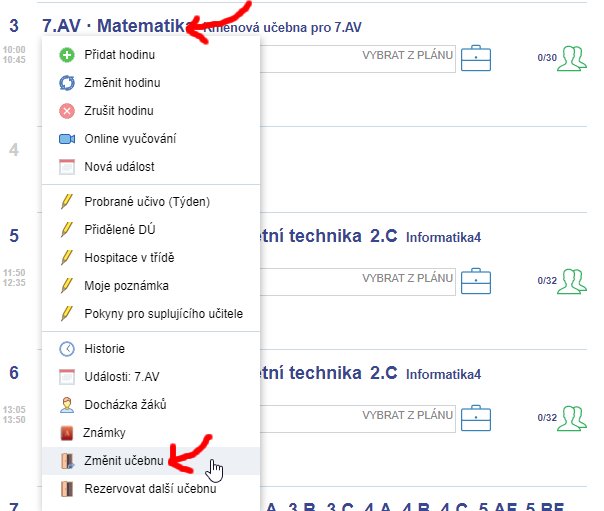Open Probrané učivo (Týden) menu entry

(146, 201)
